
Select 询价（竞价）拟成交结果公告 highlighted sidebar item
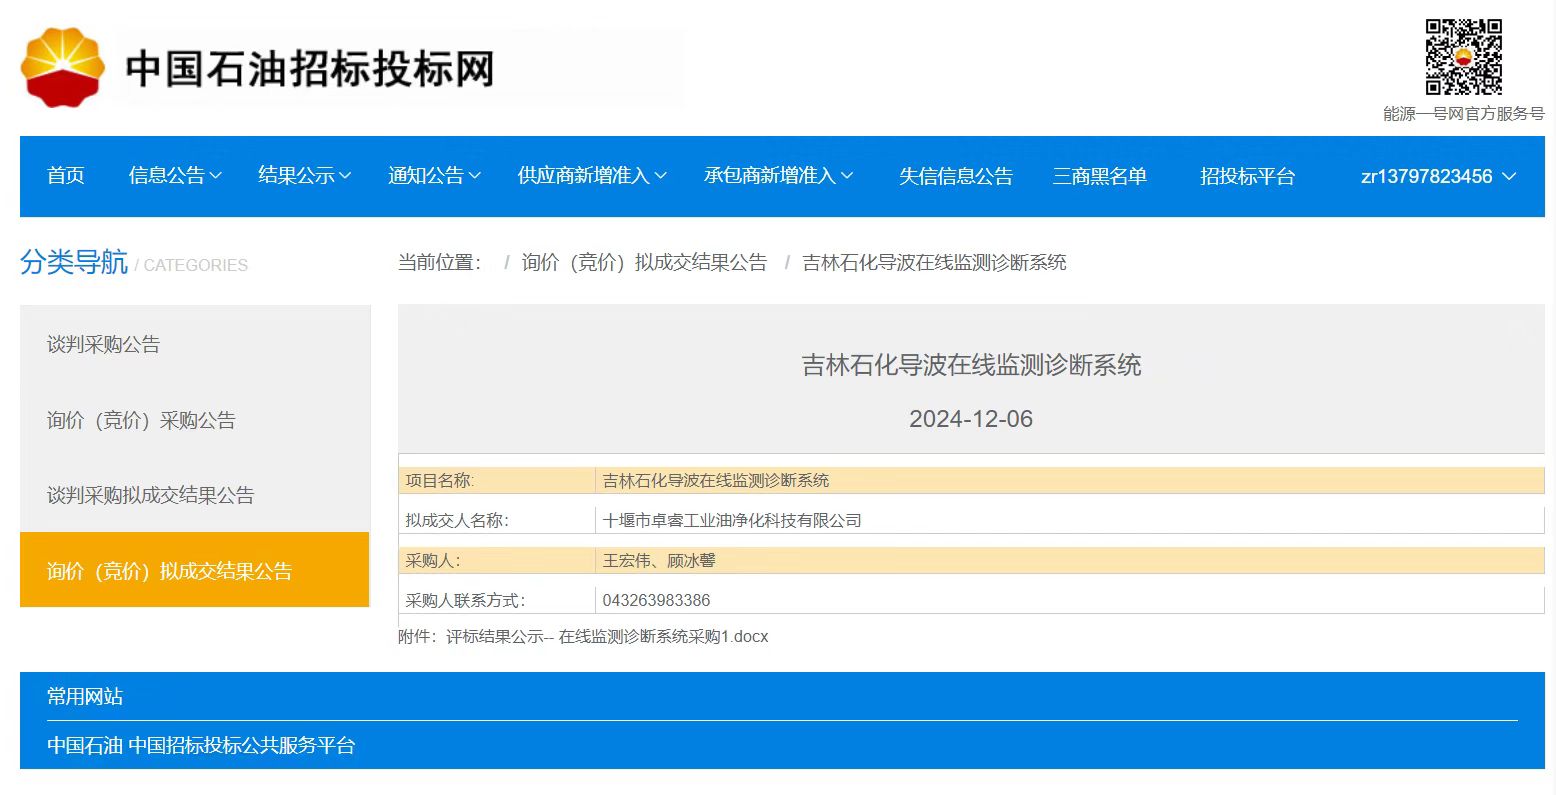[195, 570]
